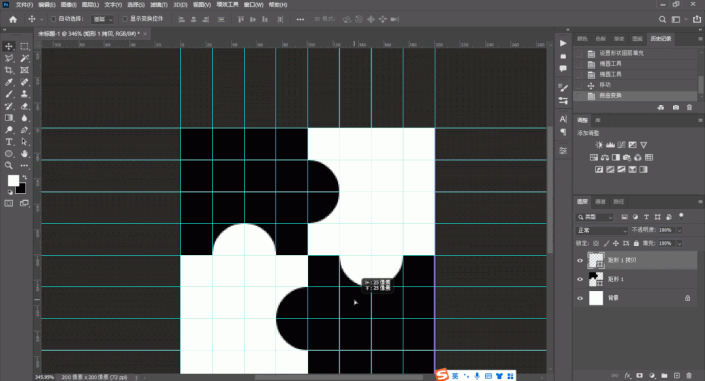Select the Pen tool
The height and width of the screenshot is (381, 705).
24,130
